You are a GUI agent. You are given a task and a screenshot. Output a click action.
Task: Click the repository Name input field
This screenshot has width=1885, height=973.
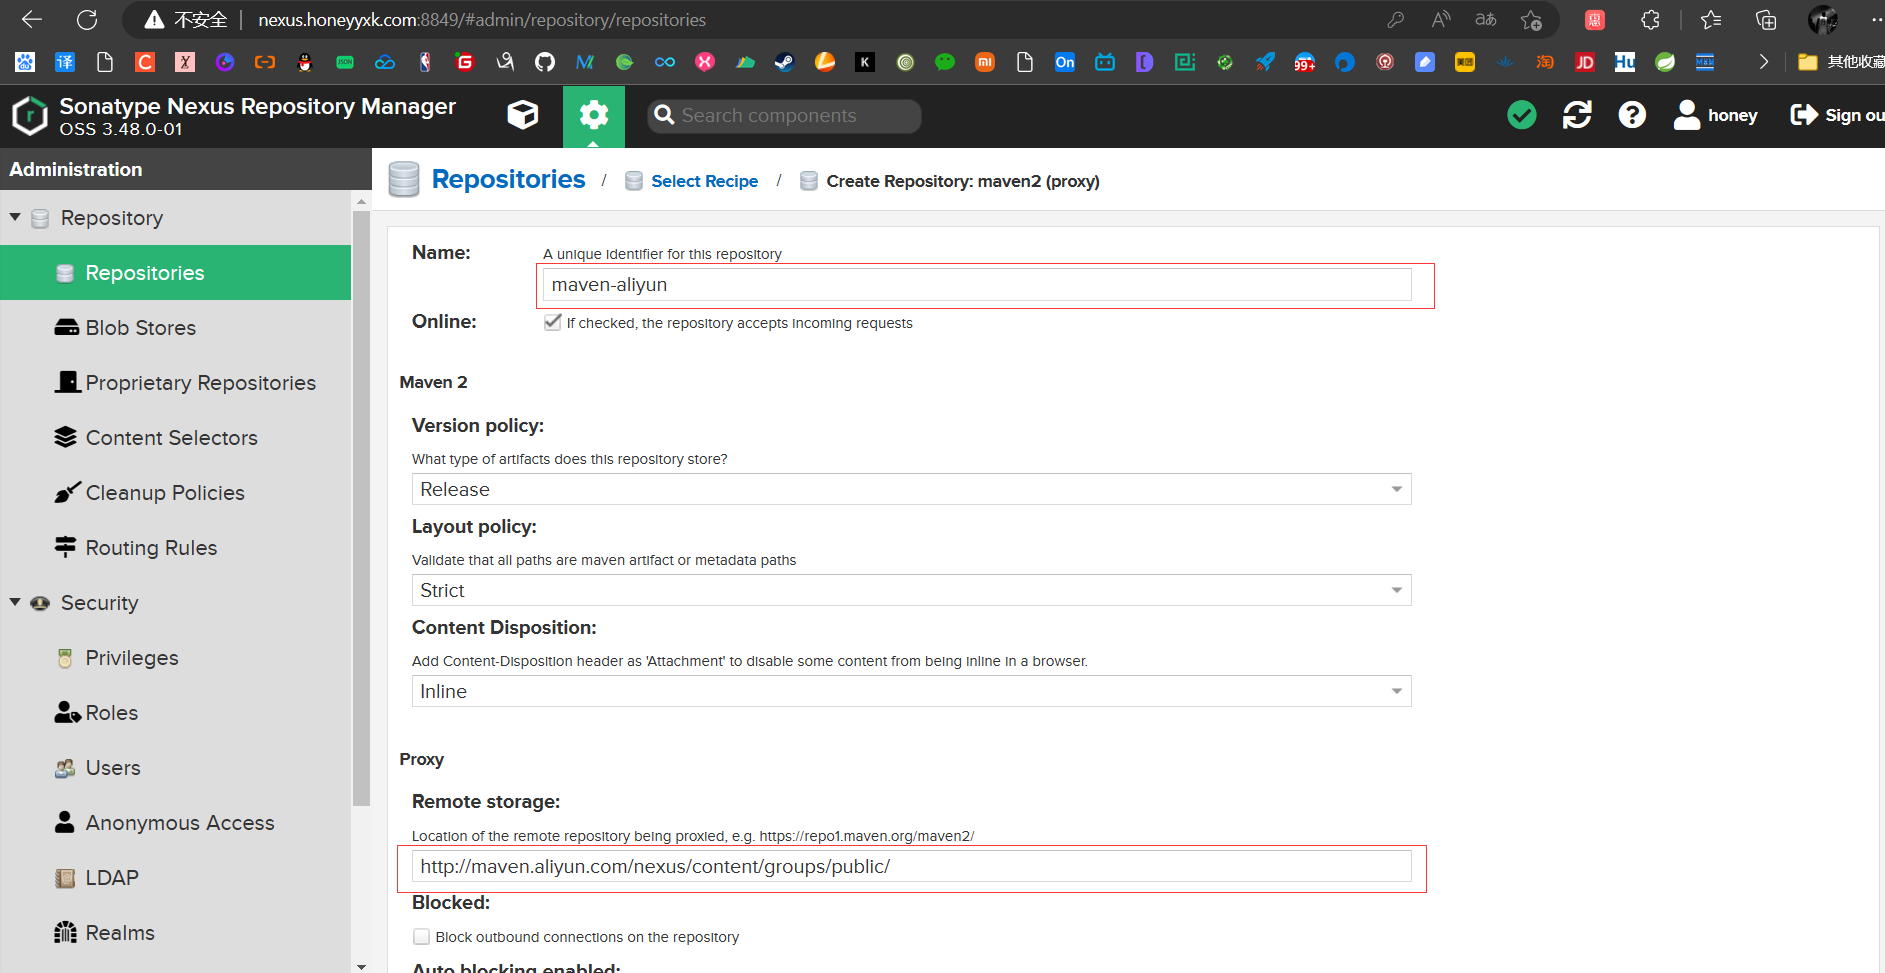(977, 284)
